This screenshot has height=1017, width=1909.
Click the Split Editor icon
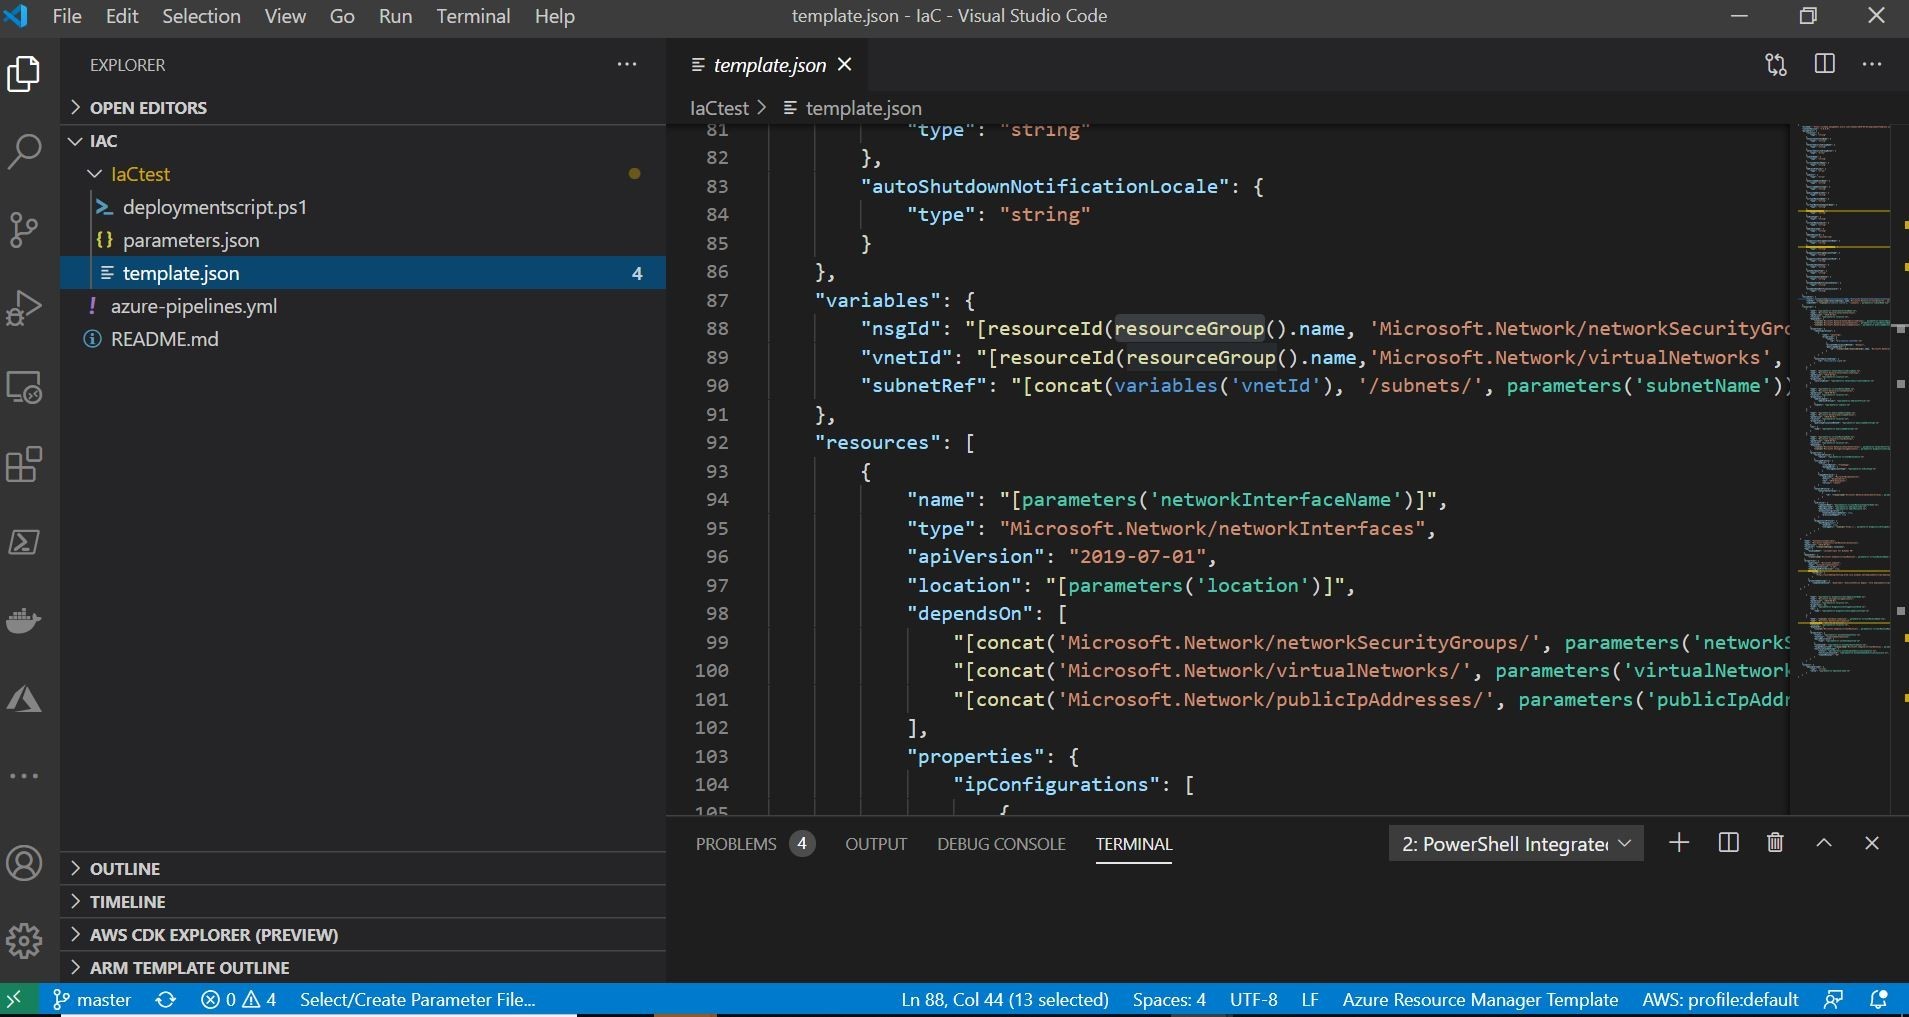click(x=1824, y=65)
